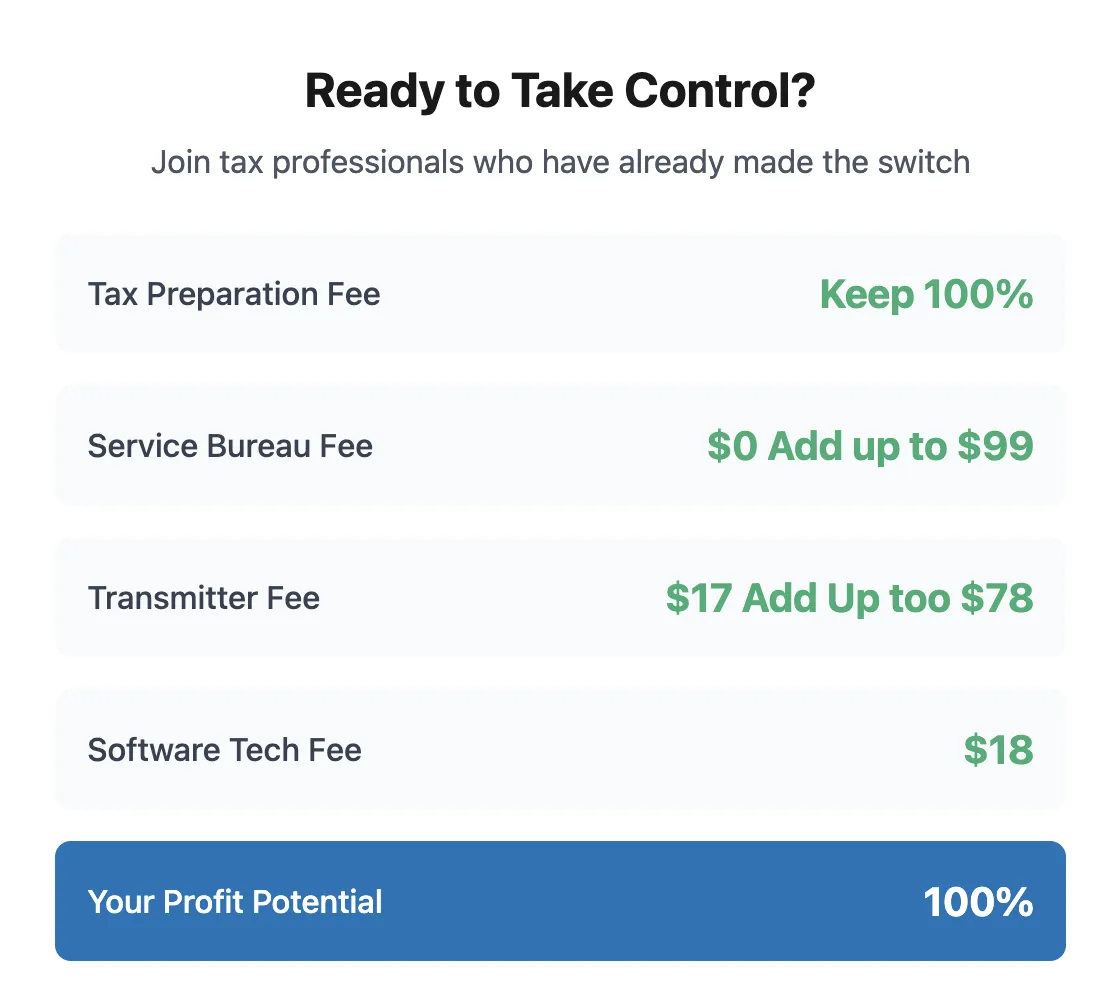Select the Software Tech Fee row card

560,749
